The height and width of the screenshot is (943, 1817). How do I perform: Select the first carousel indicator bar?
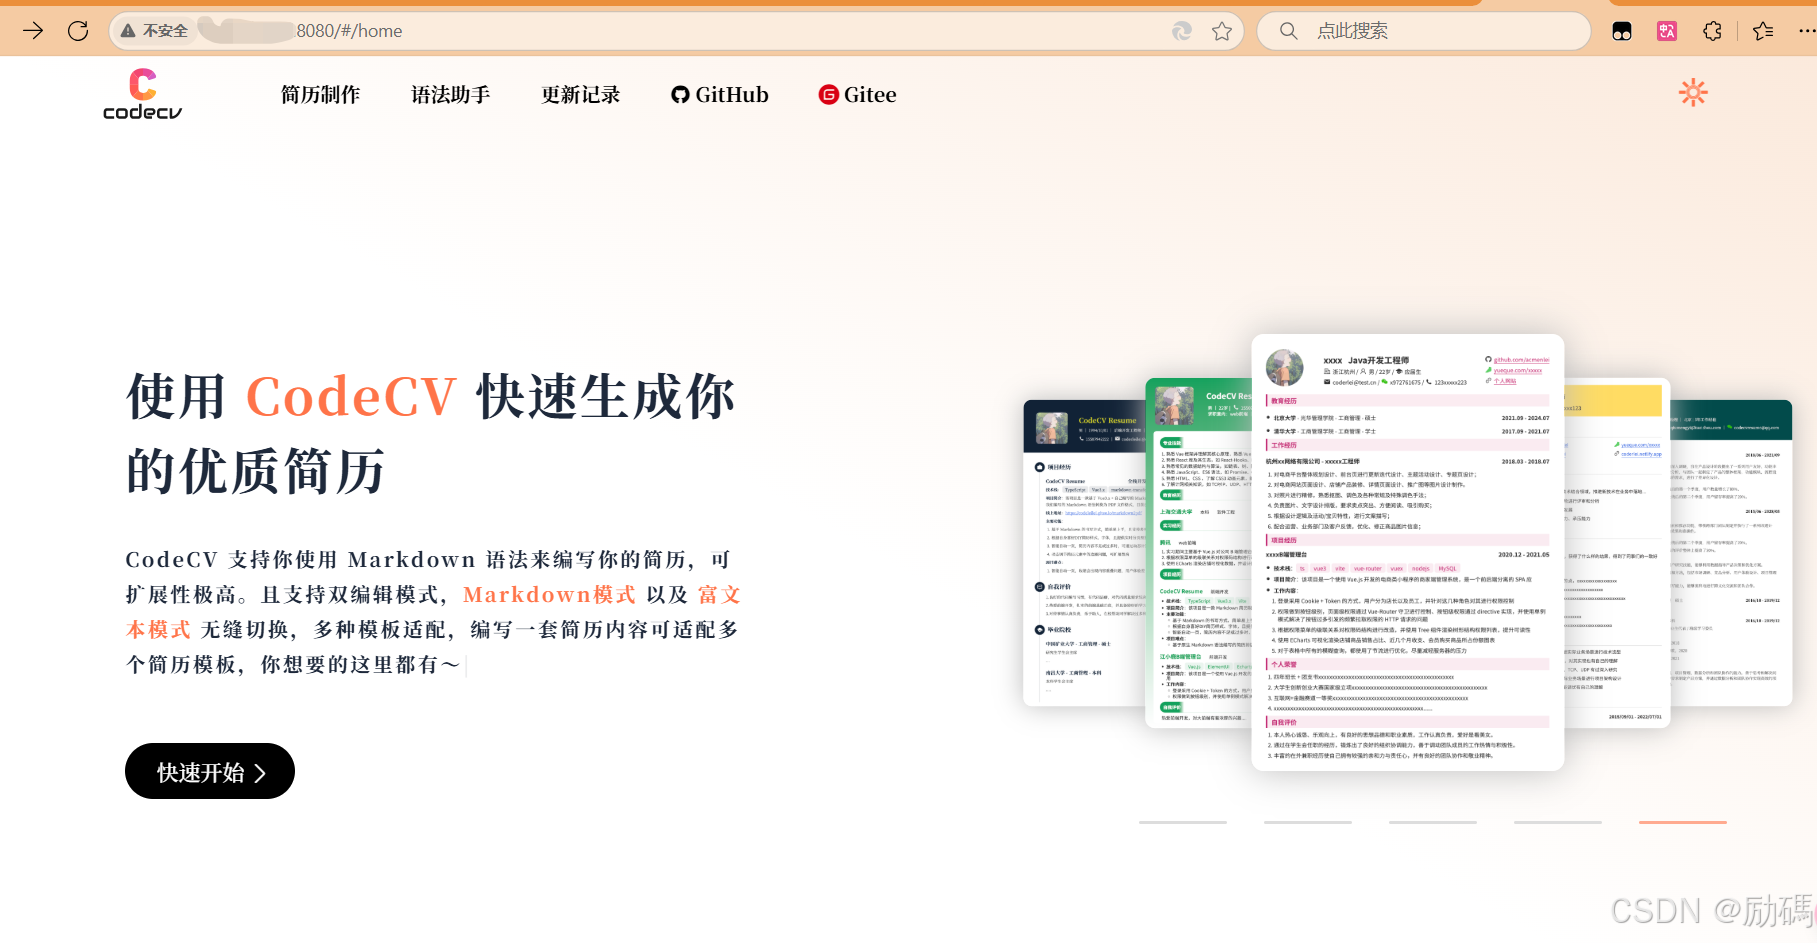(x=1183, y=822)
